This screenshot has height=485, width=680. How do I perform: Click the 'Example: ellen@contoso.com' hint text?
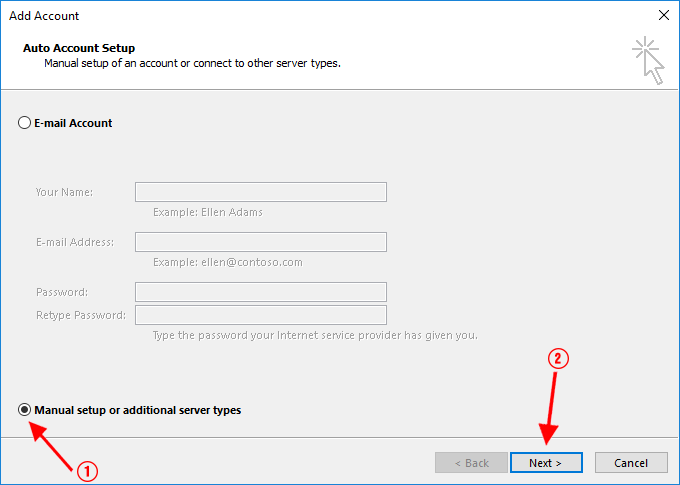point(228,262)
